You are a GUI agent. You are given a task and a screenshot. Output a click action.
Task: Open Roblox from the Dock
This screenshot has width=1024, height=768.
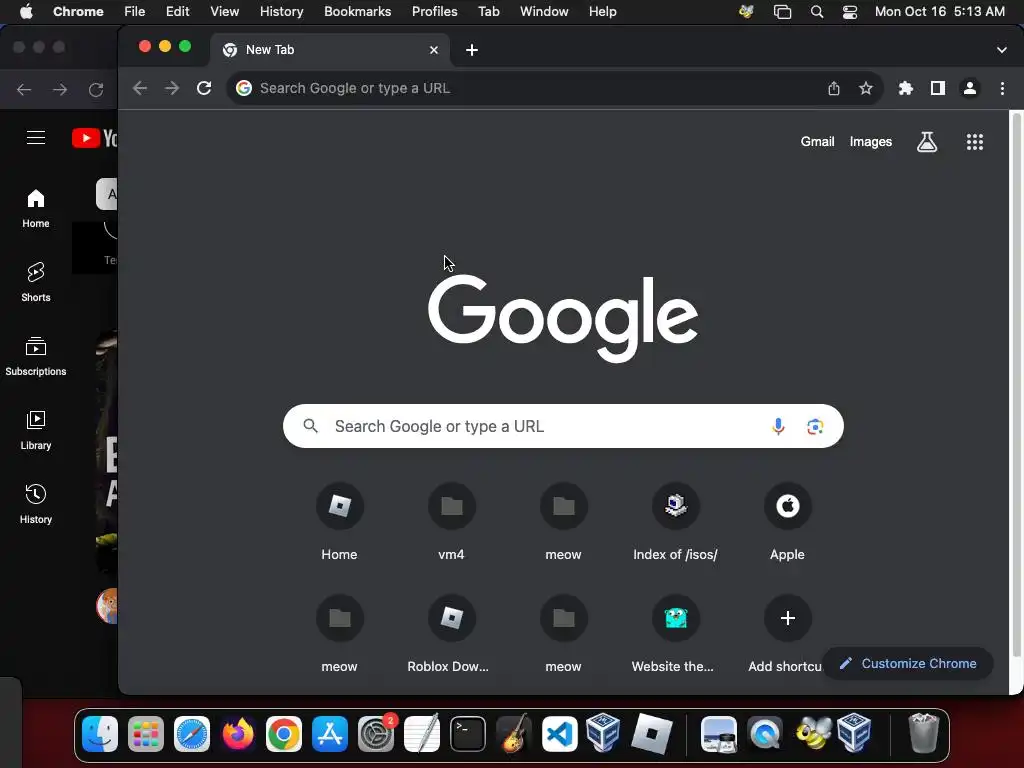coord(651,734)
